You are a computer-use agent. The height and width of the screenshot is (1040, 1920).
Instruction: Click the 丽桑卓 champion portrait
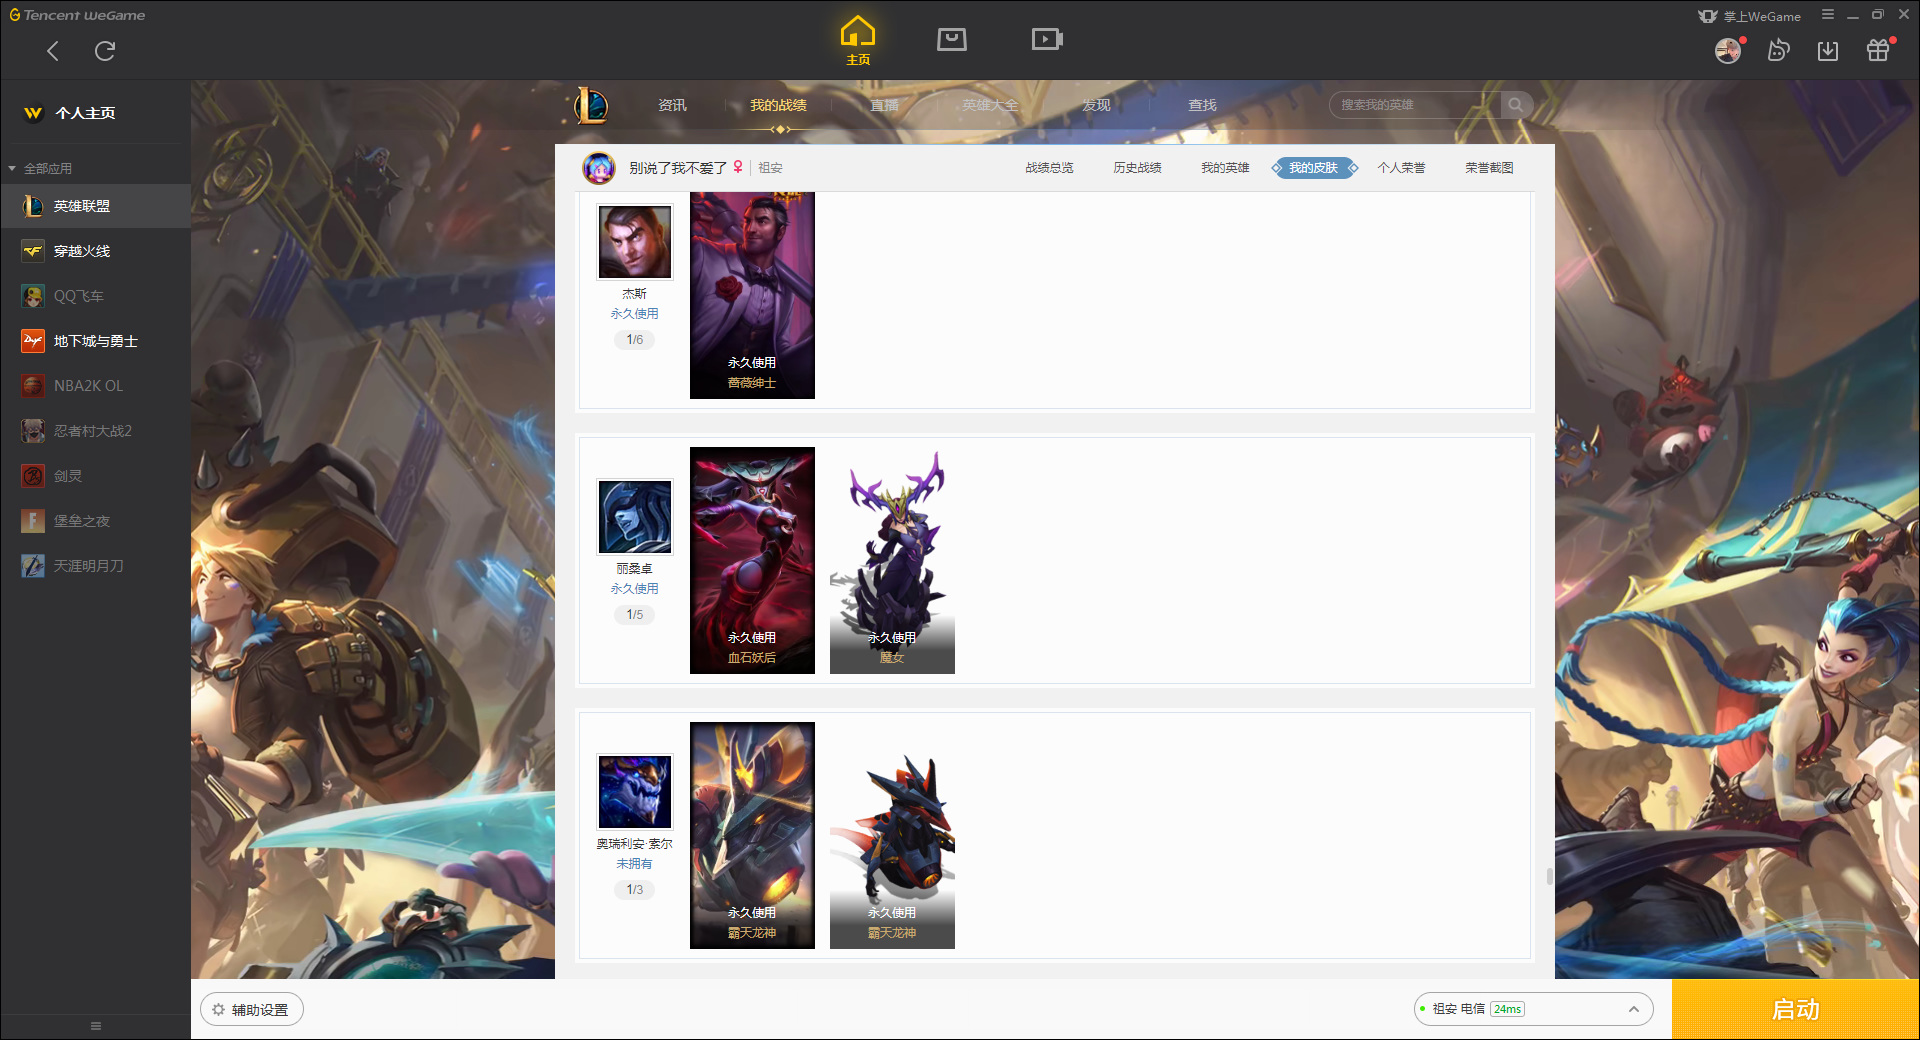(x=635, y=517)
